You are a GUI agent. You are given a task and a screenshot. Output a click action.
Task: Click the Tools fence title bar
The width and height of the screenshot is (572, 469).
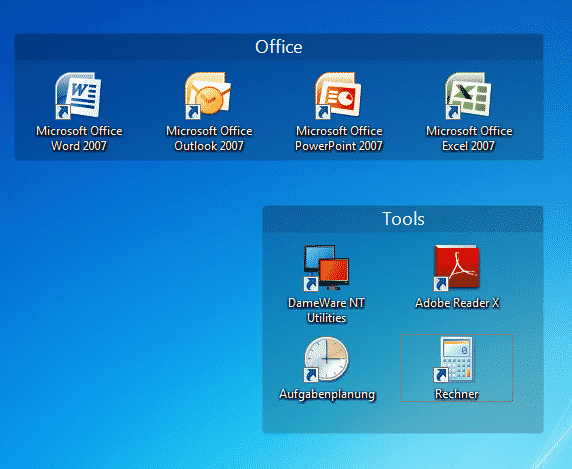point(403,219)
